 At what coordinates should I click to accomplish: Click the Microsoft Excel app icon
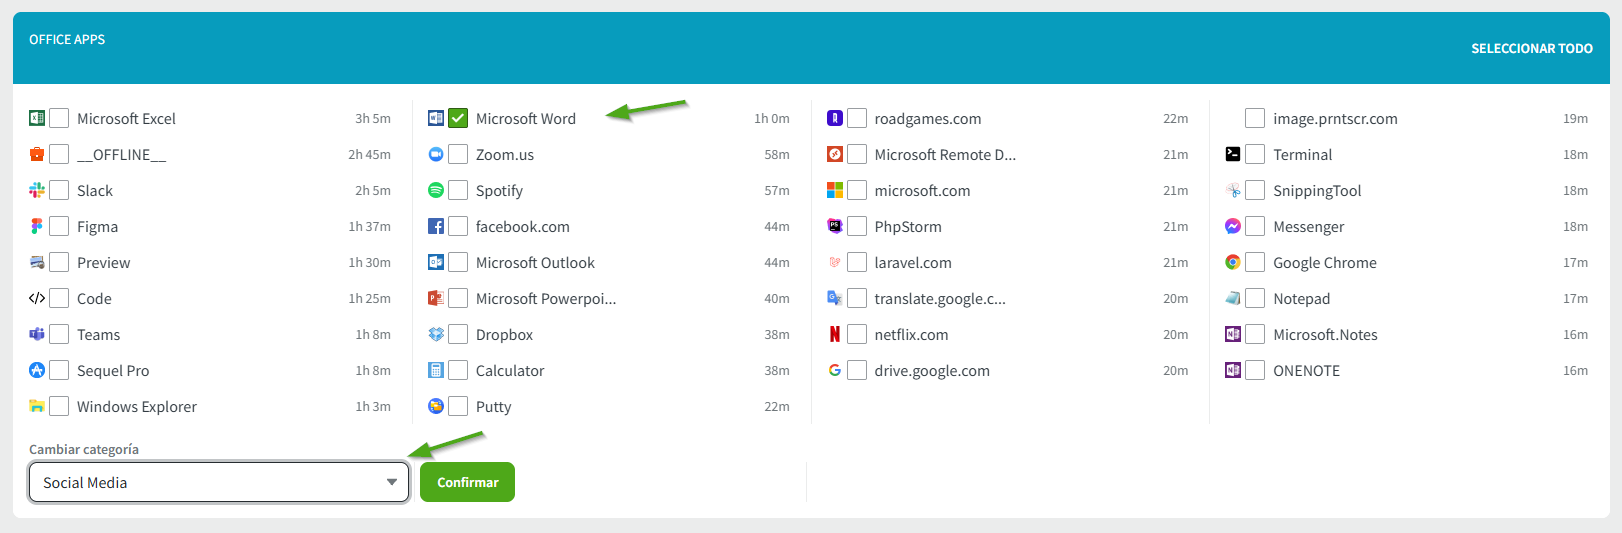[37, 118]
